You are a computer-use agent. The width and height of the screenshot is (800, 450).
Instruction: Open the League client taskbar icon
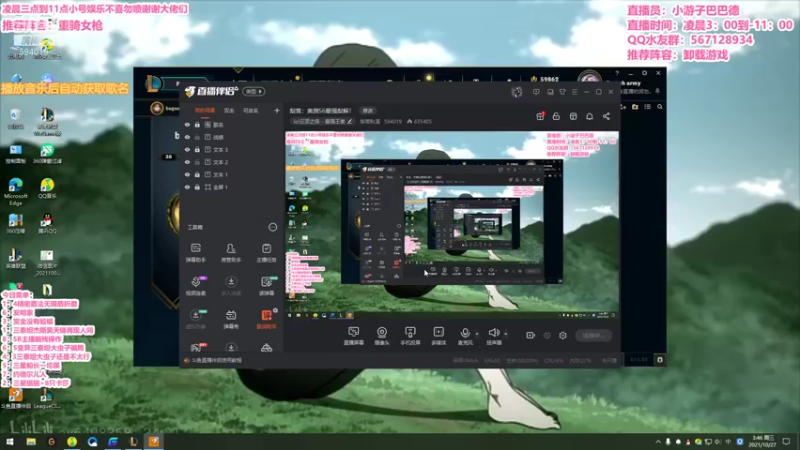point(133,442)
